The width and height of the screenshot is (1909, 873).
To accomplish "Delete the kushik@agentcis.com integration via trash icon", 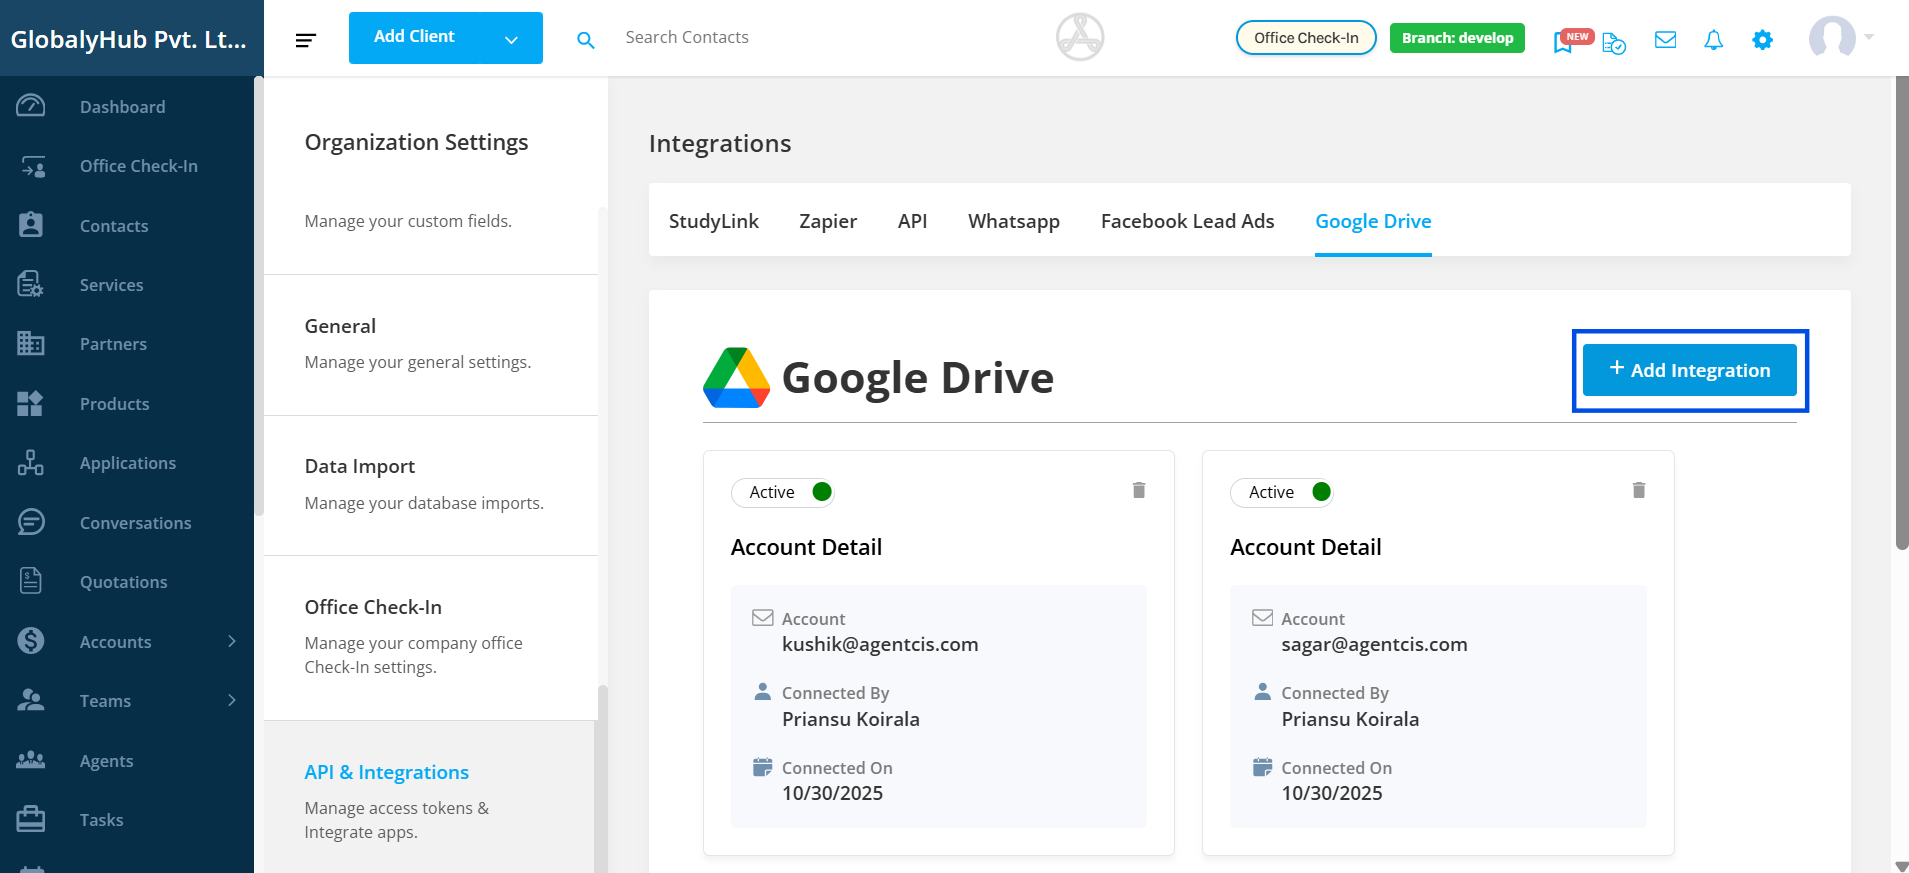I will point(1138,490).
